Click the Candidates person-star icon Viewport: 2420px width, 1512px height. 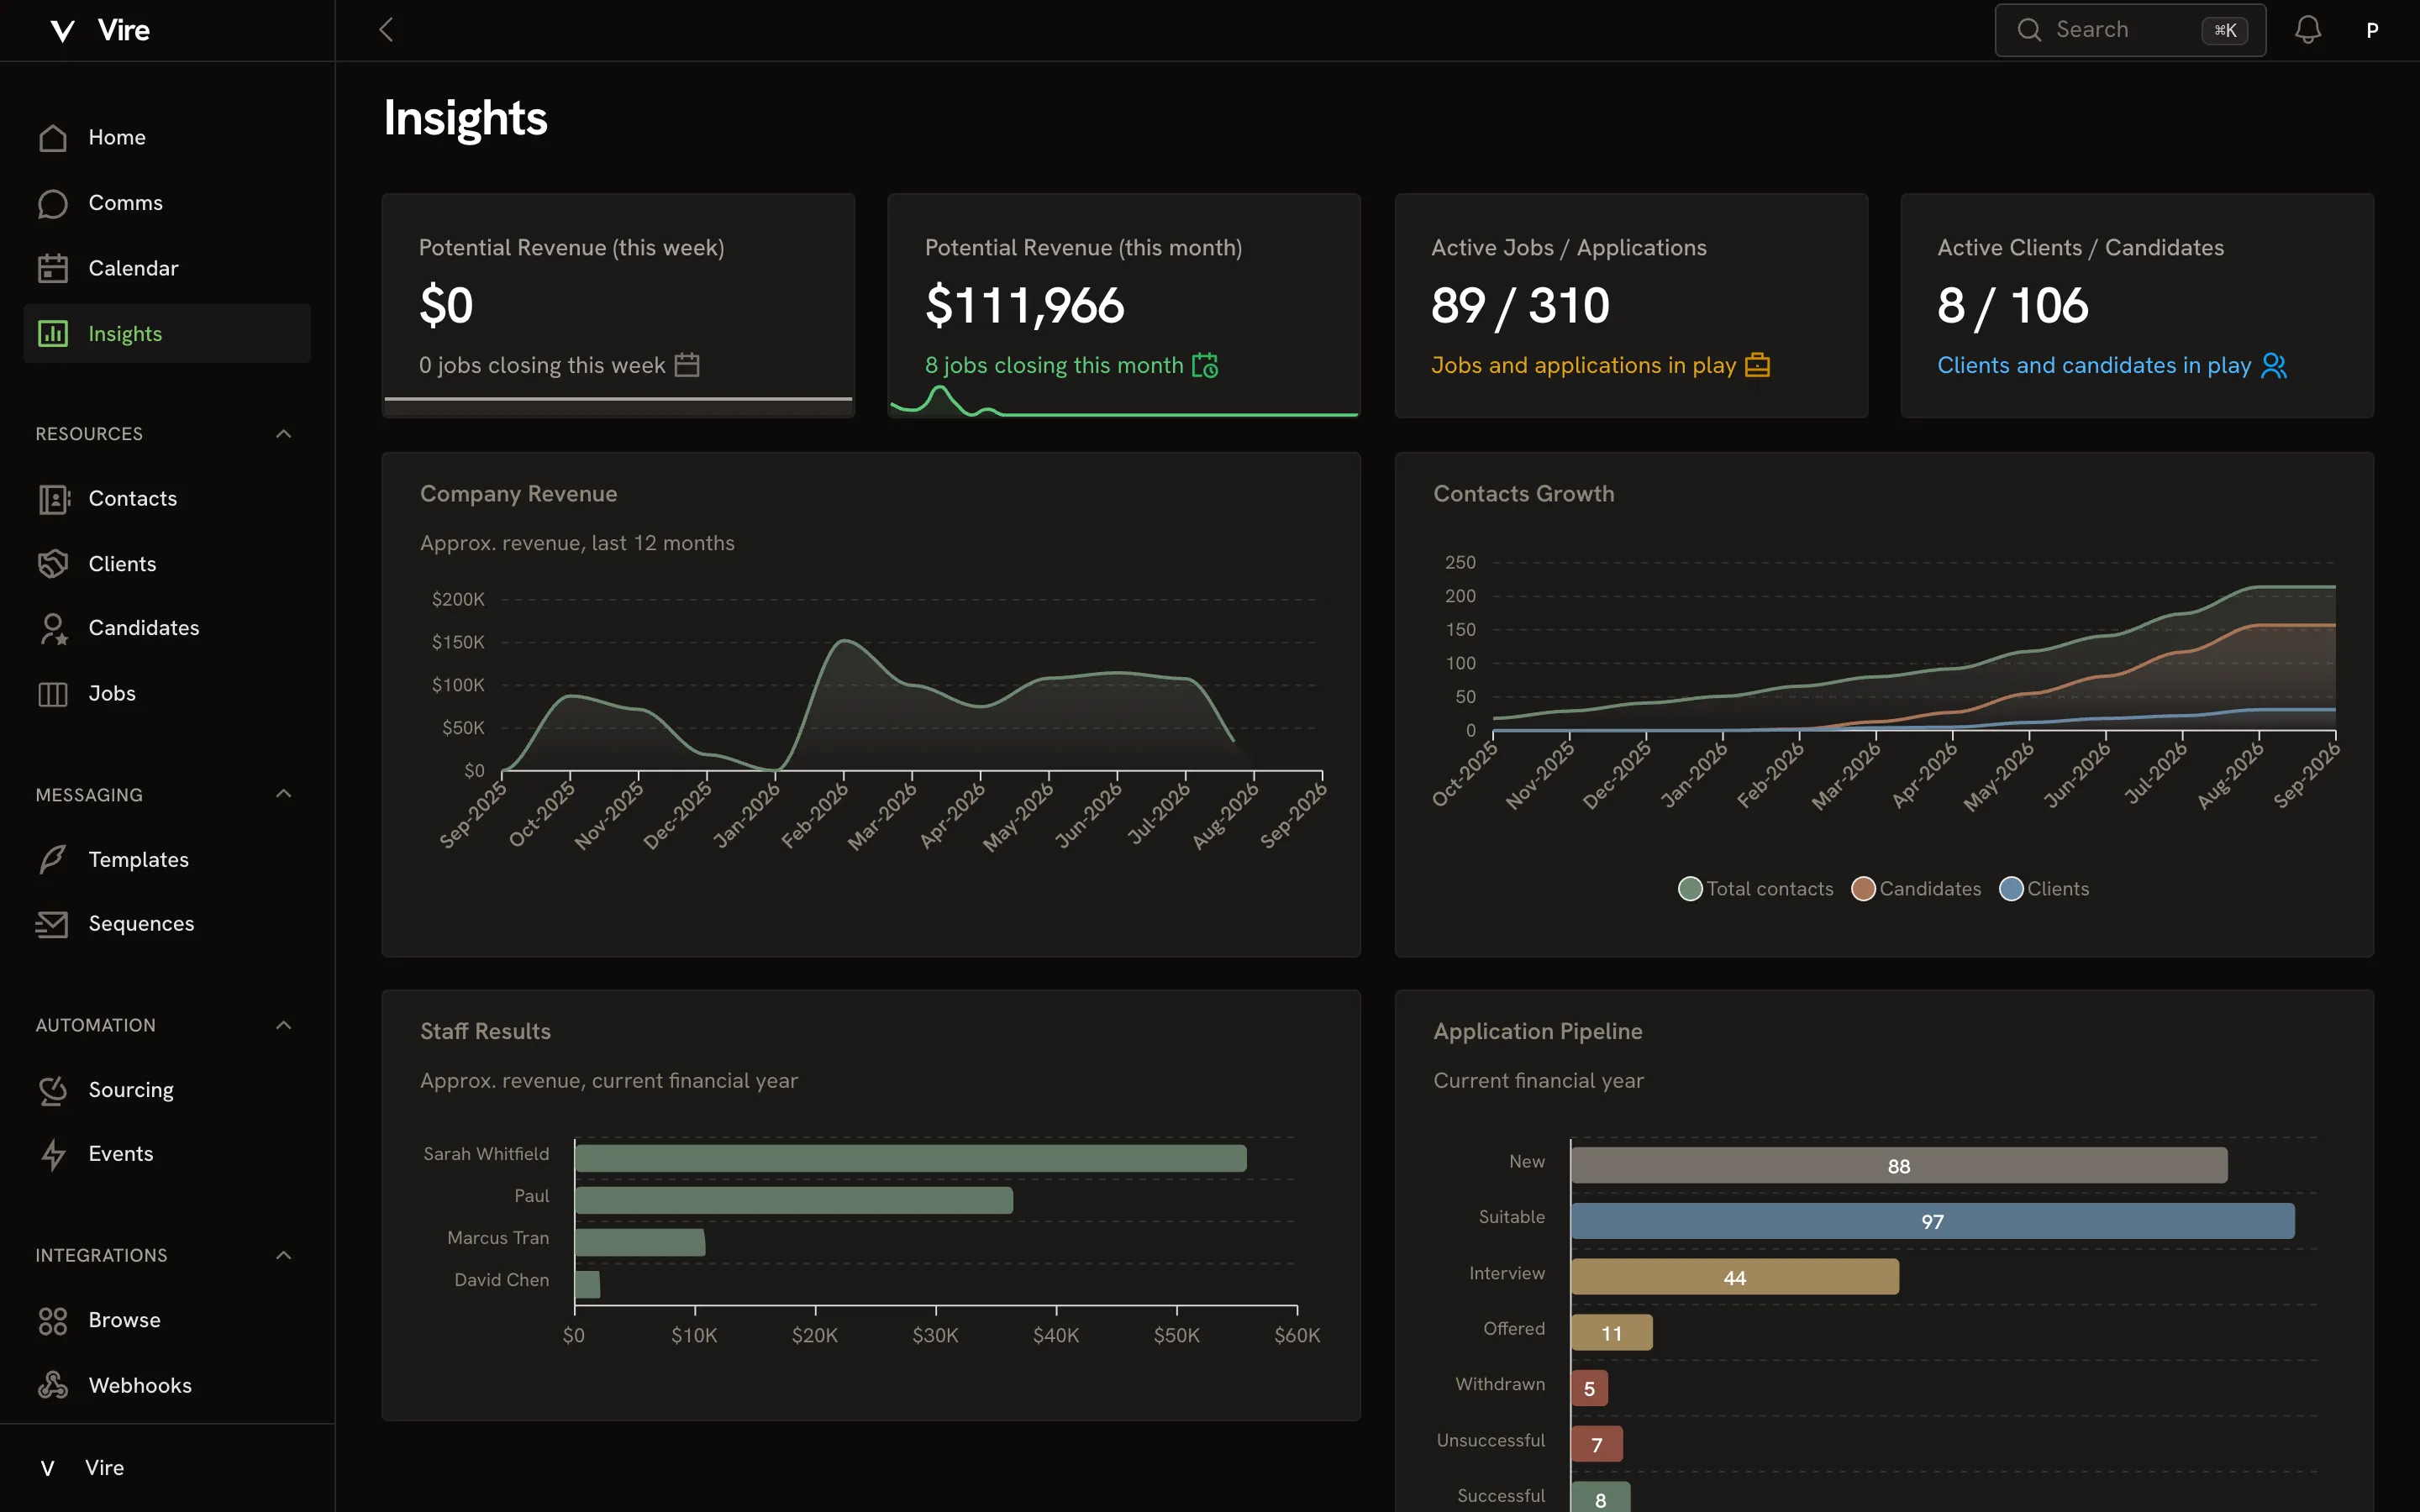coord(53,628)
